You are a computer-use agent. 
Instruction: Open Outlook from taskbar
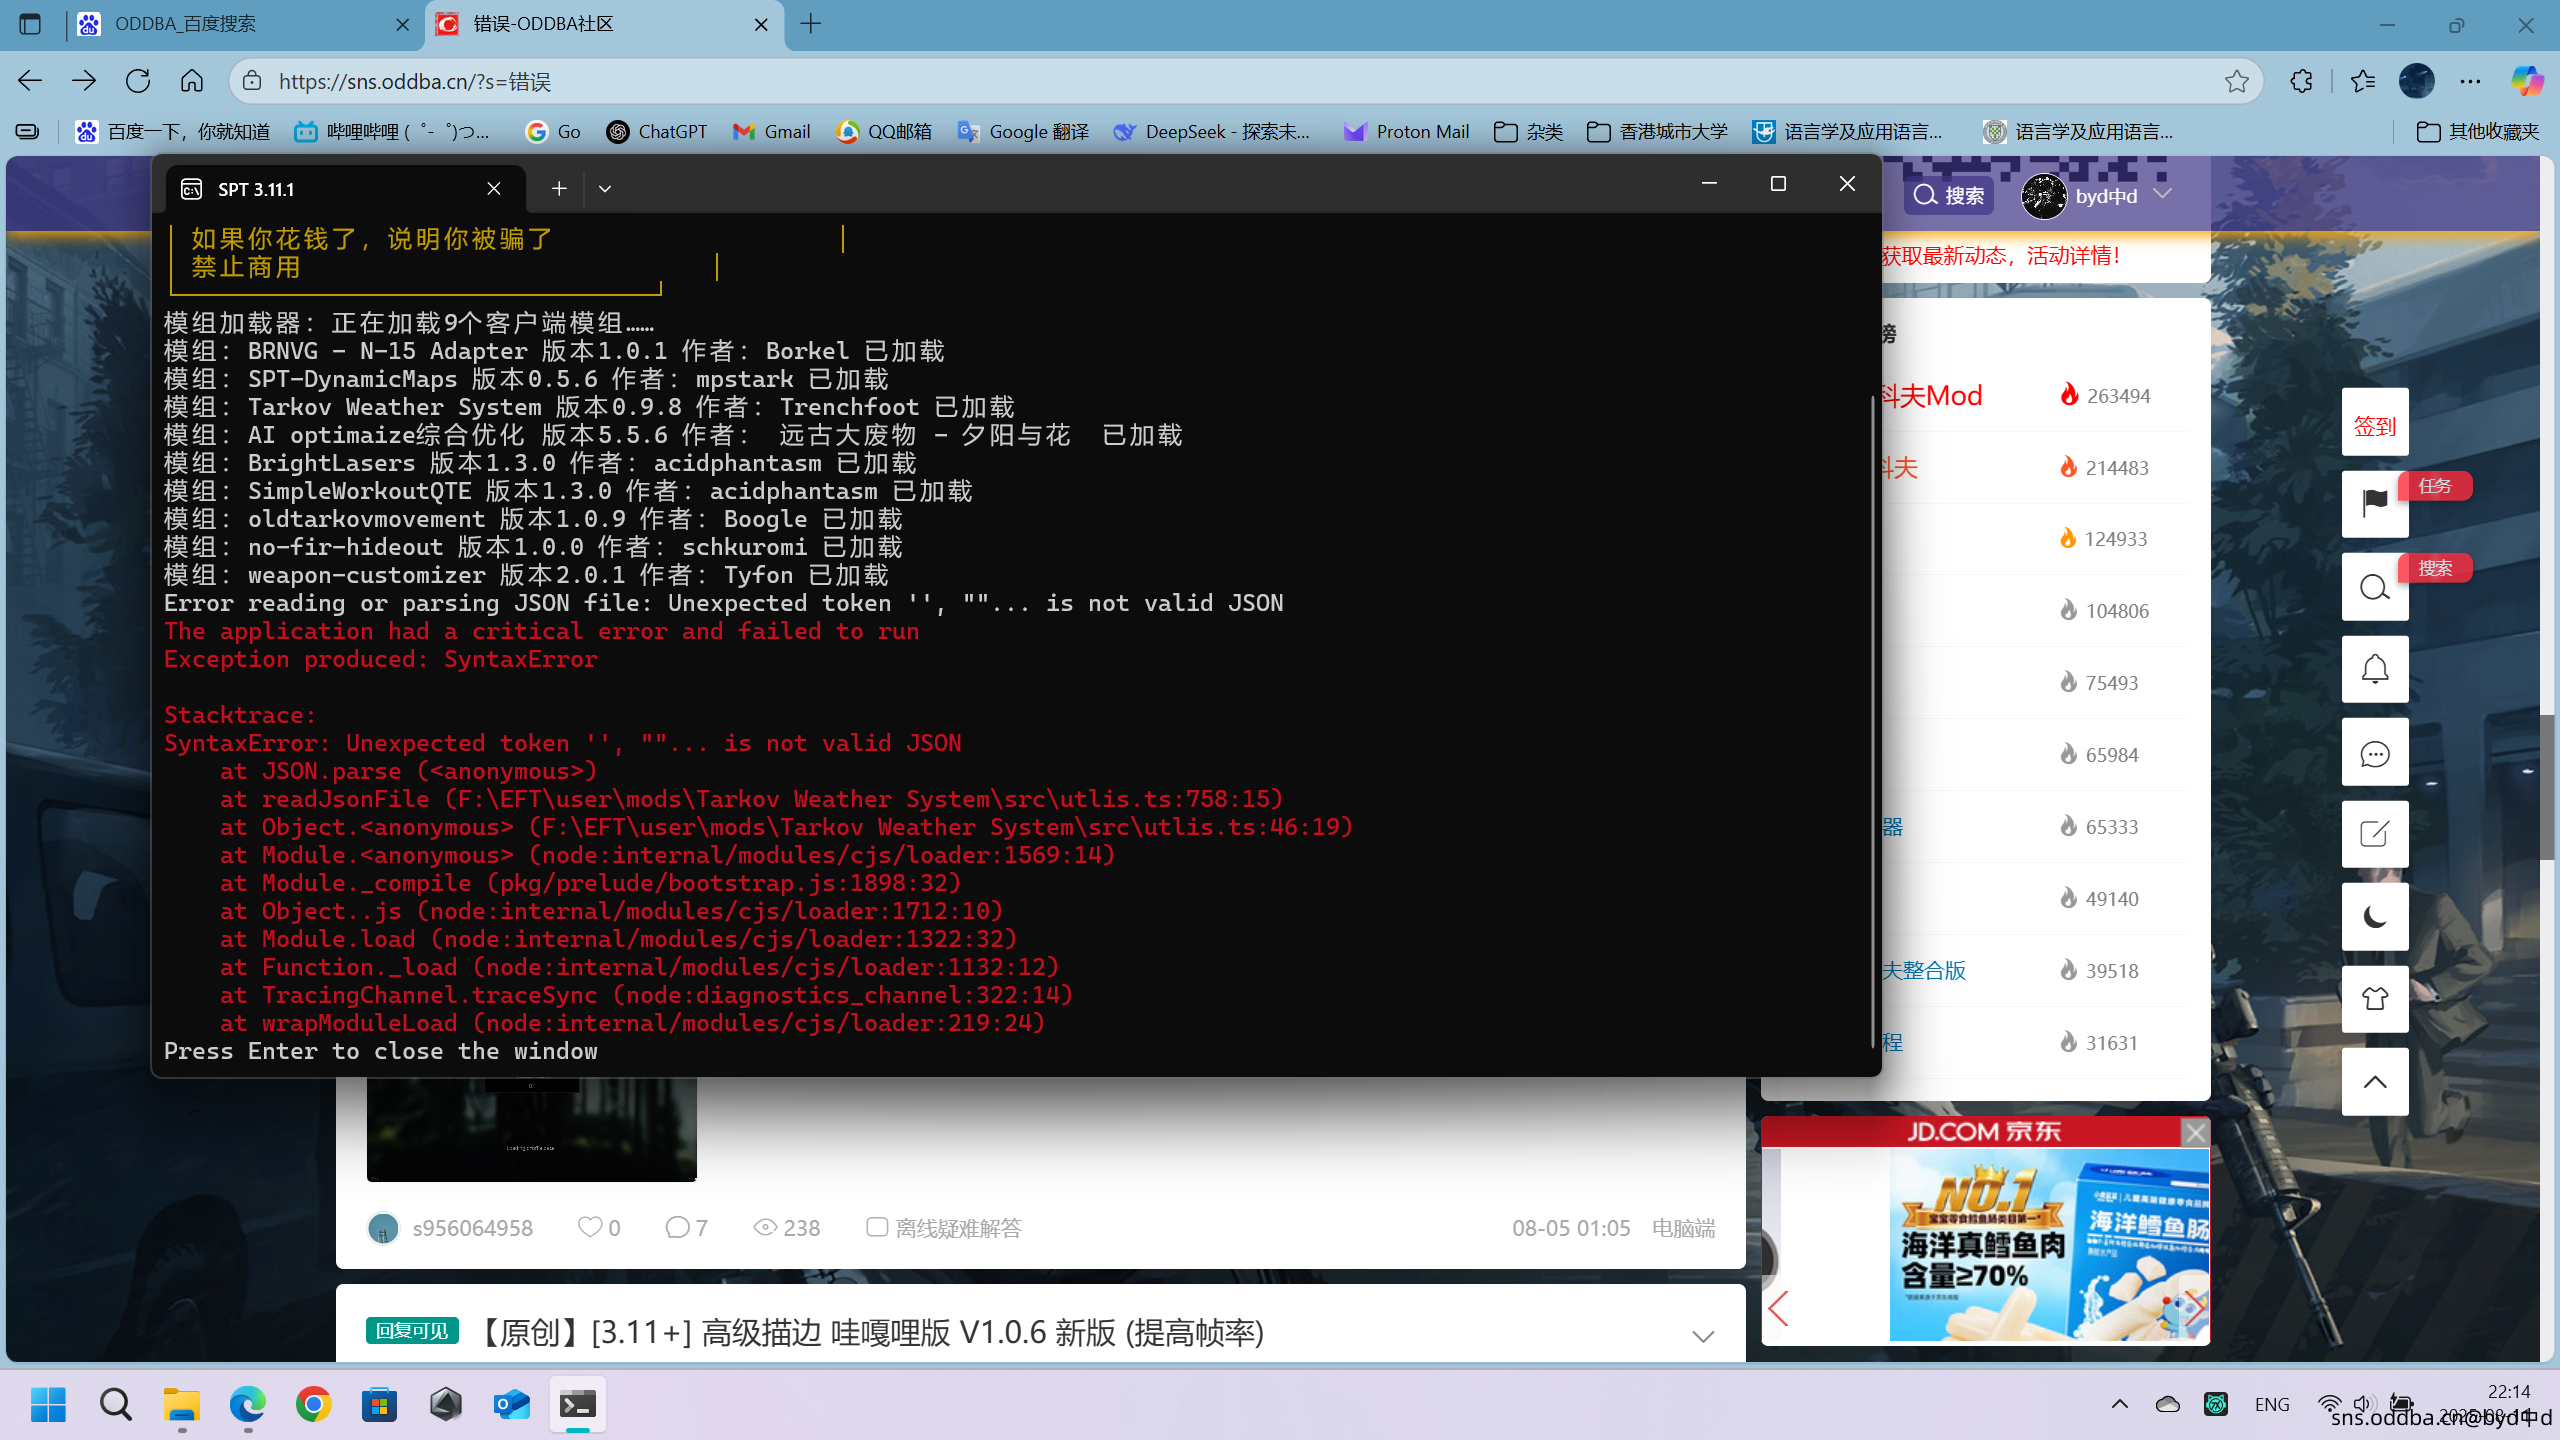click(511, 1404)
